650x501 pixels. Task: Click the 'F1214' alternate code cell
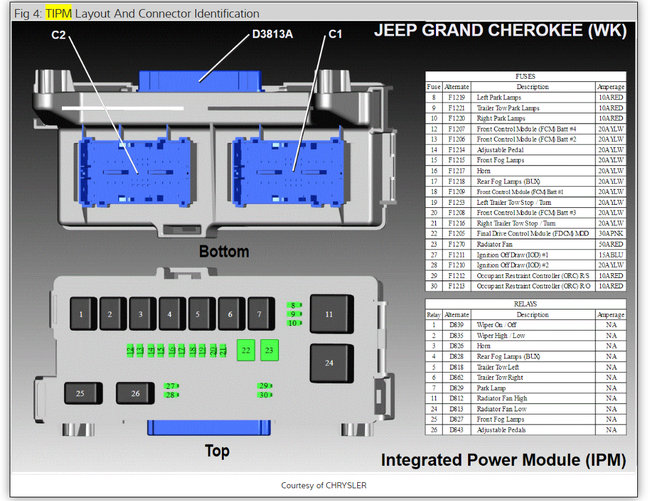(456, 150)
